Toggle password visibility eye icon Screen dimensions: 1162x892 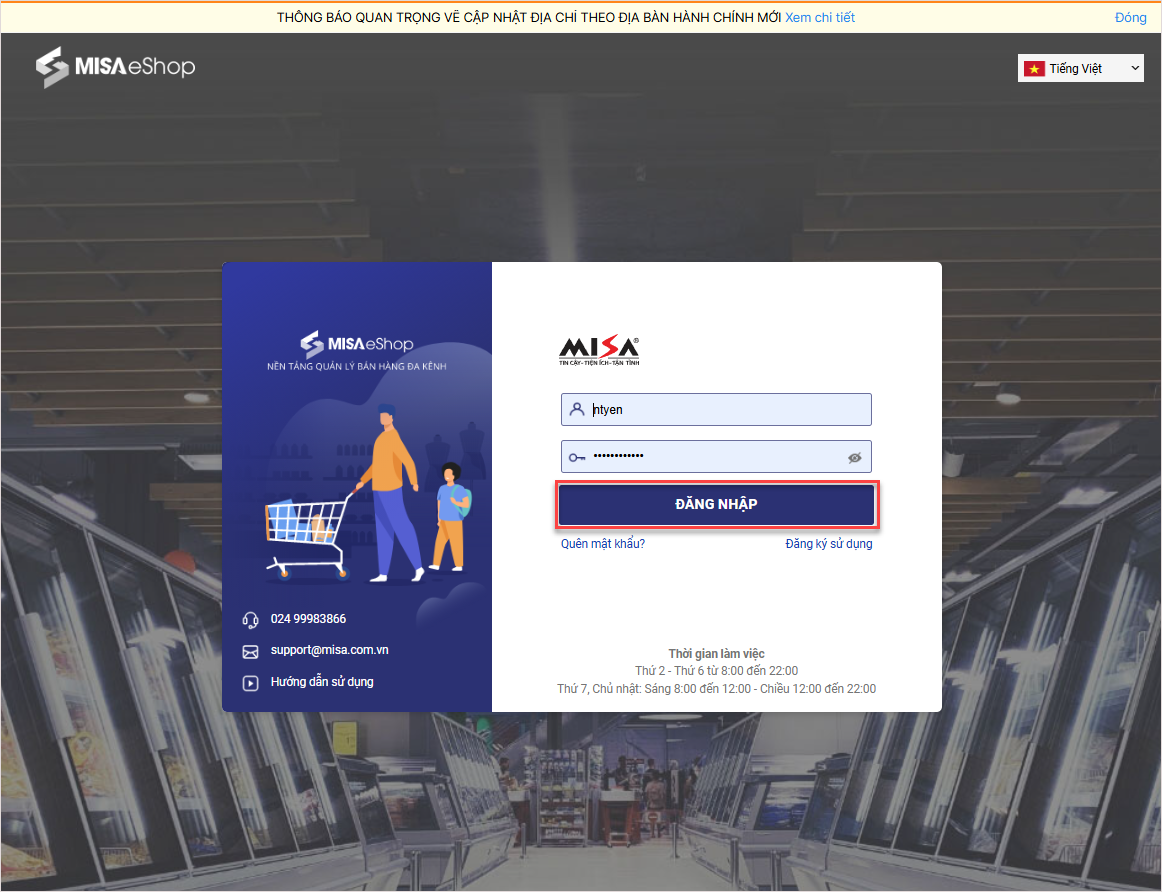click(854, 458)
